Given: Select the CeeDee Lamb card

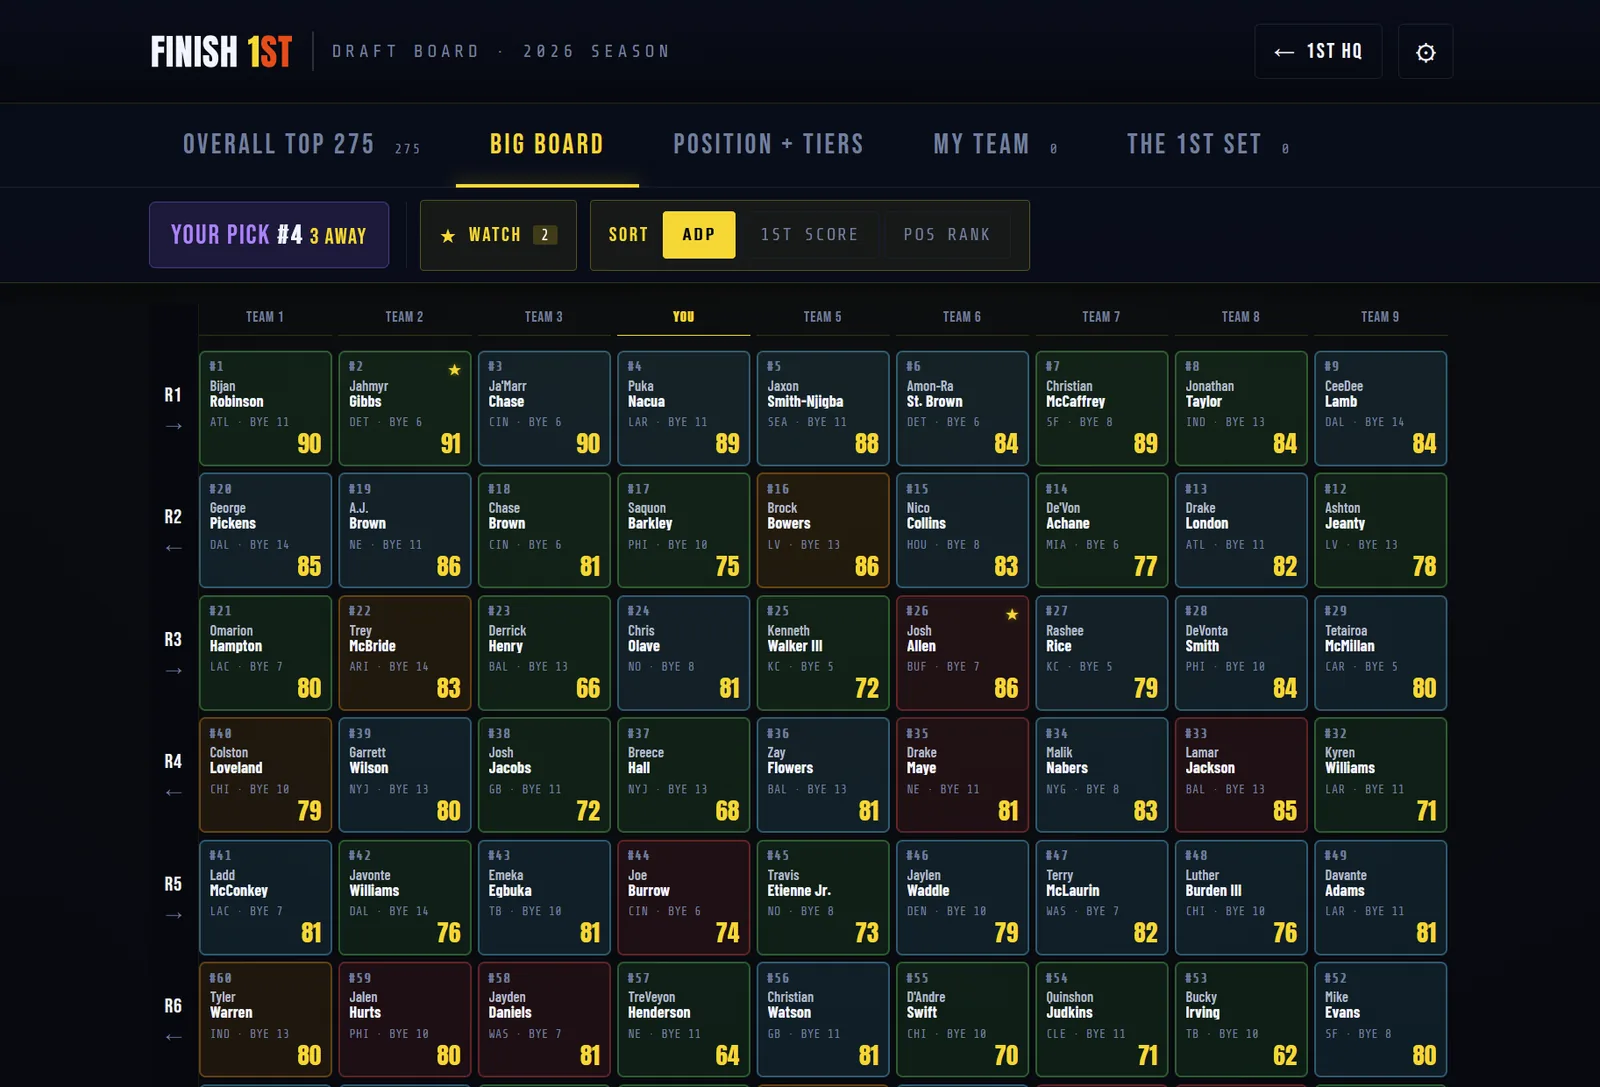Looking at the screenshot, I should [x=1380, y=408].
